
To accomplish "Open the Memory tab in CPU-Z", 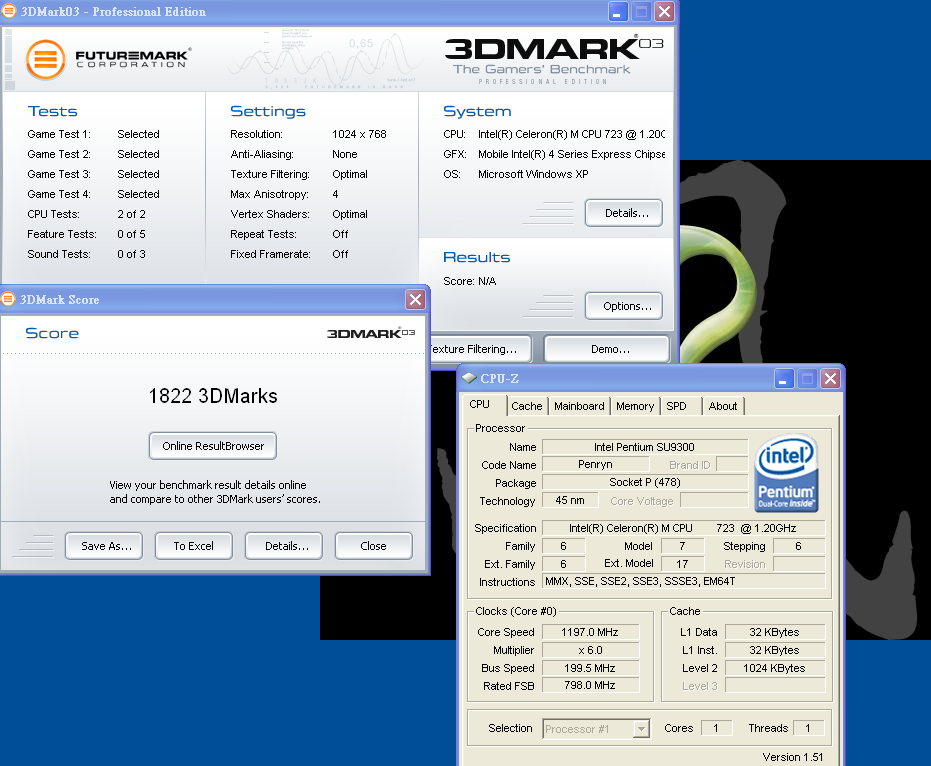I will click(x=635, y=406).
